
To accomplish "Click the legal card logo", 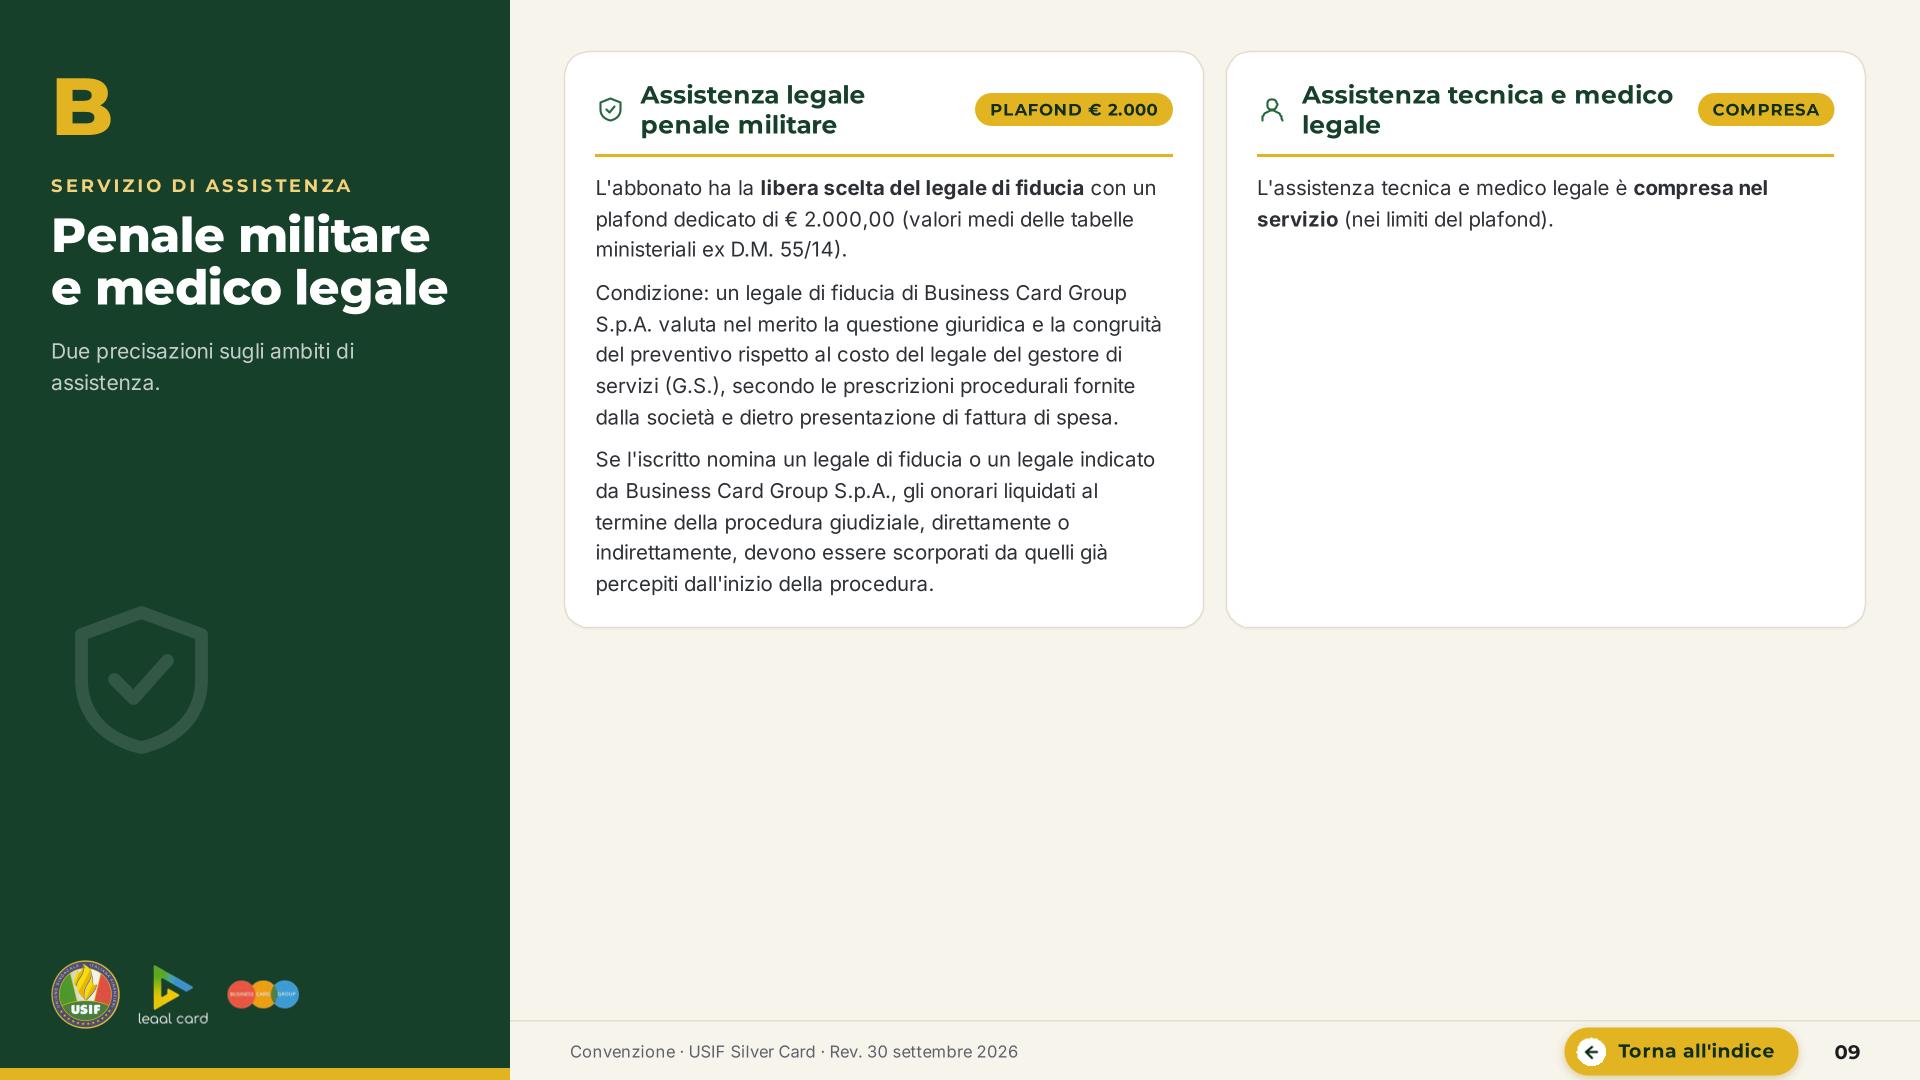I will click(x=173, y=994).
